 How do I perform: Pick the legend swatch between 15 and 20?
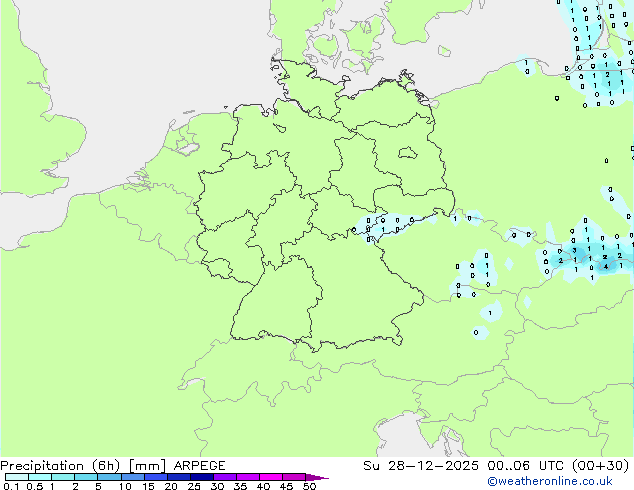pyautogui.click(x=156, y=477)
